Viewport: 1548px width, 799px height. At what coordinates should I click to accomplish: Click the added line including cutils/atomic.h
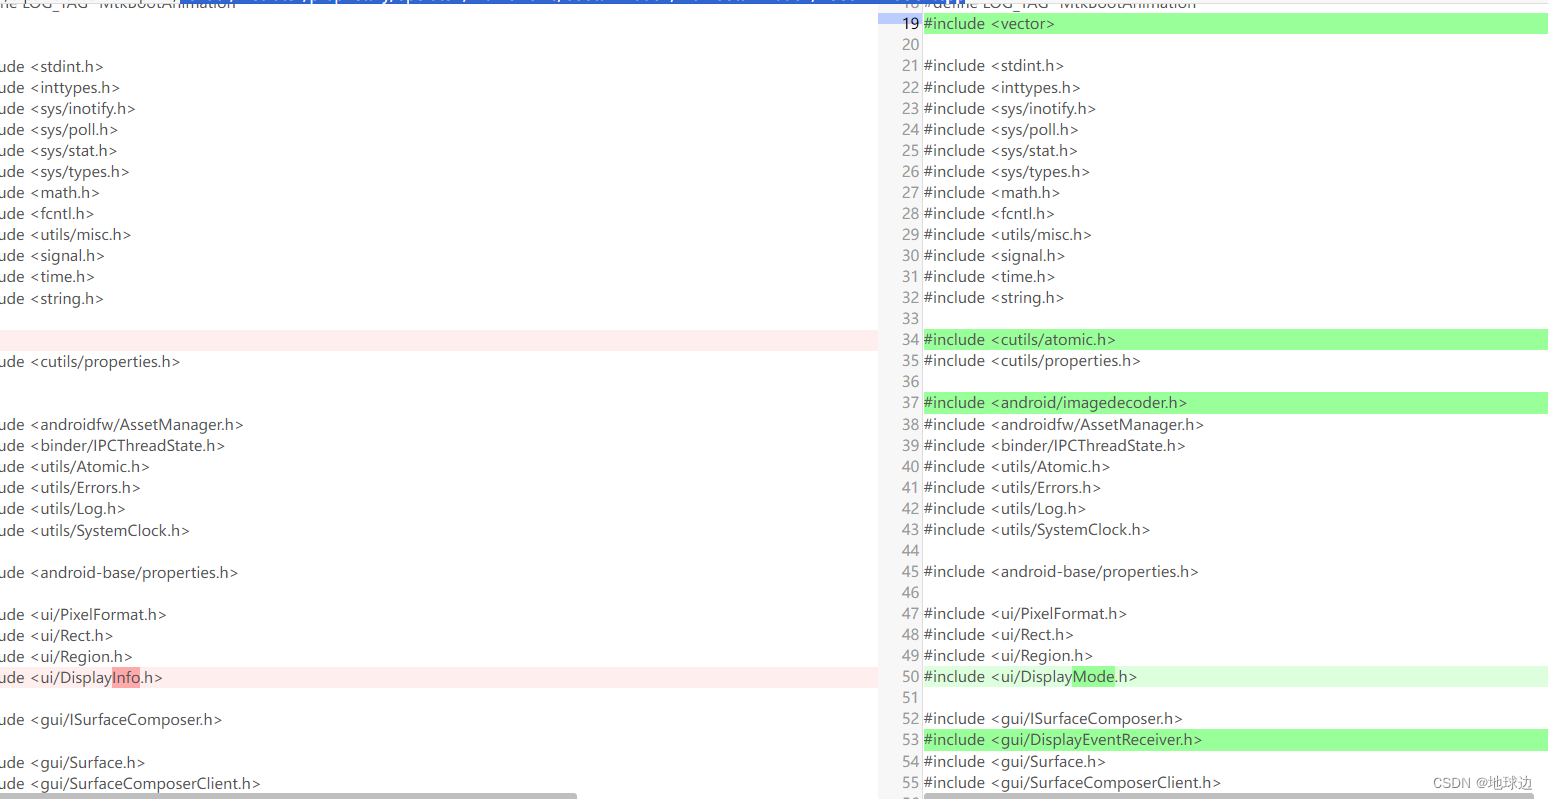(1019, 339)
